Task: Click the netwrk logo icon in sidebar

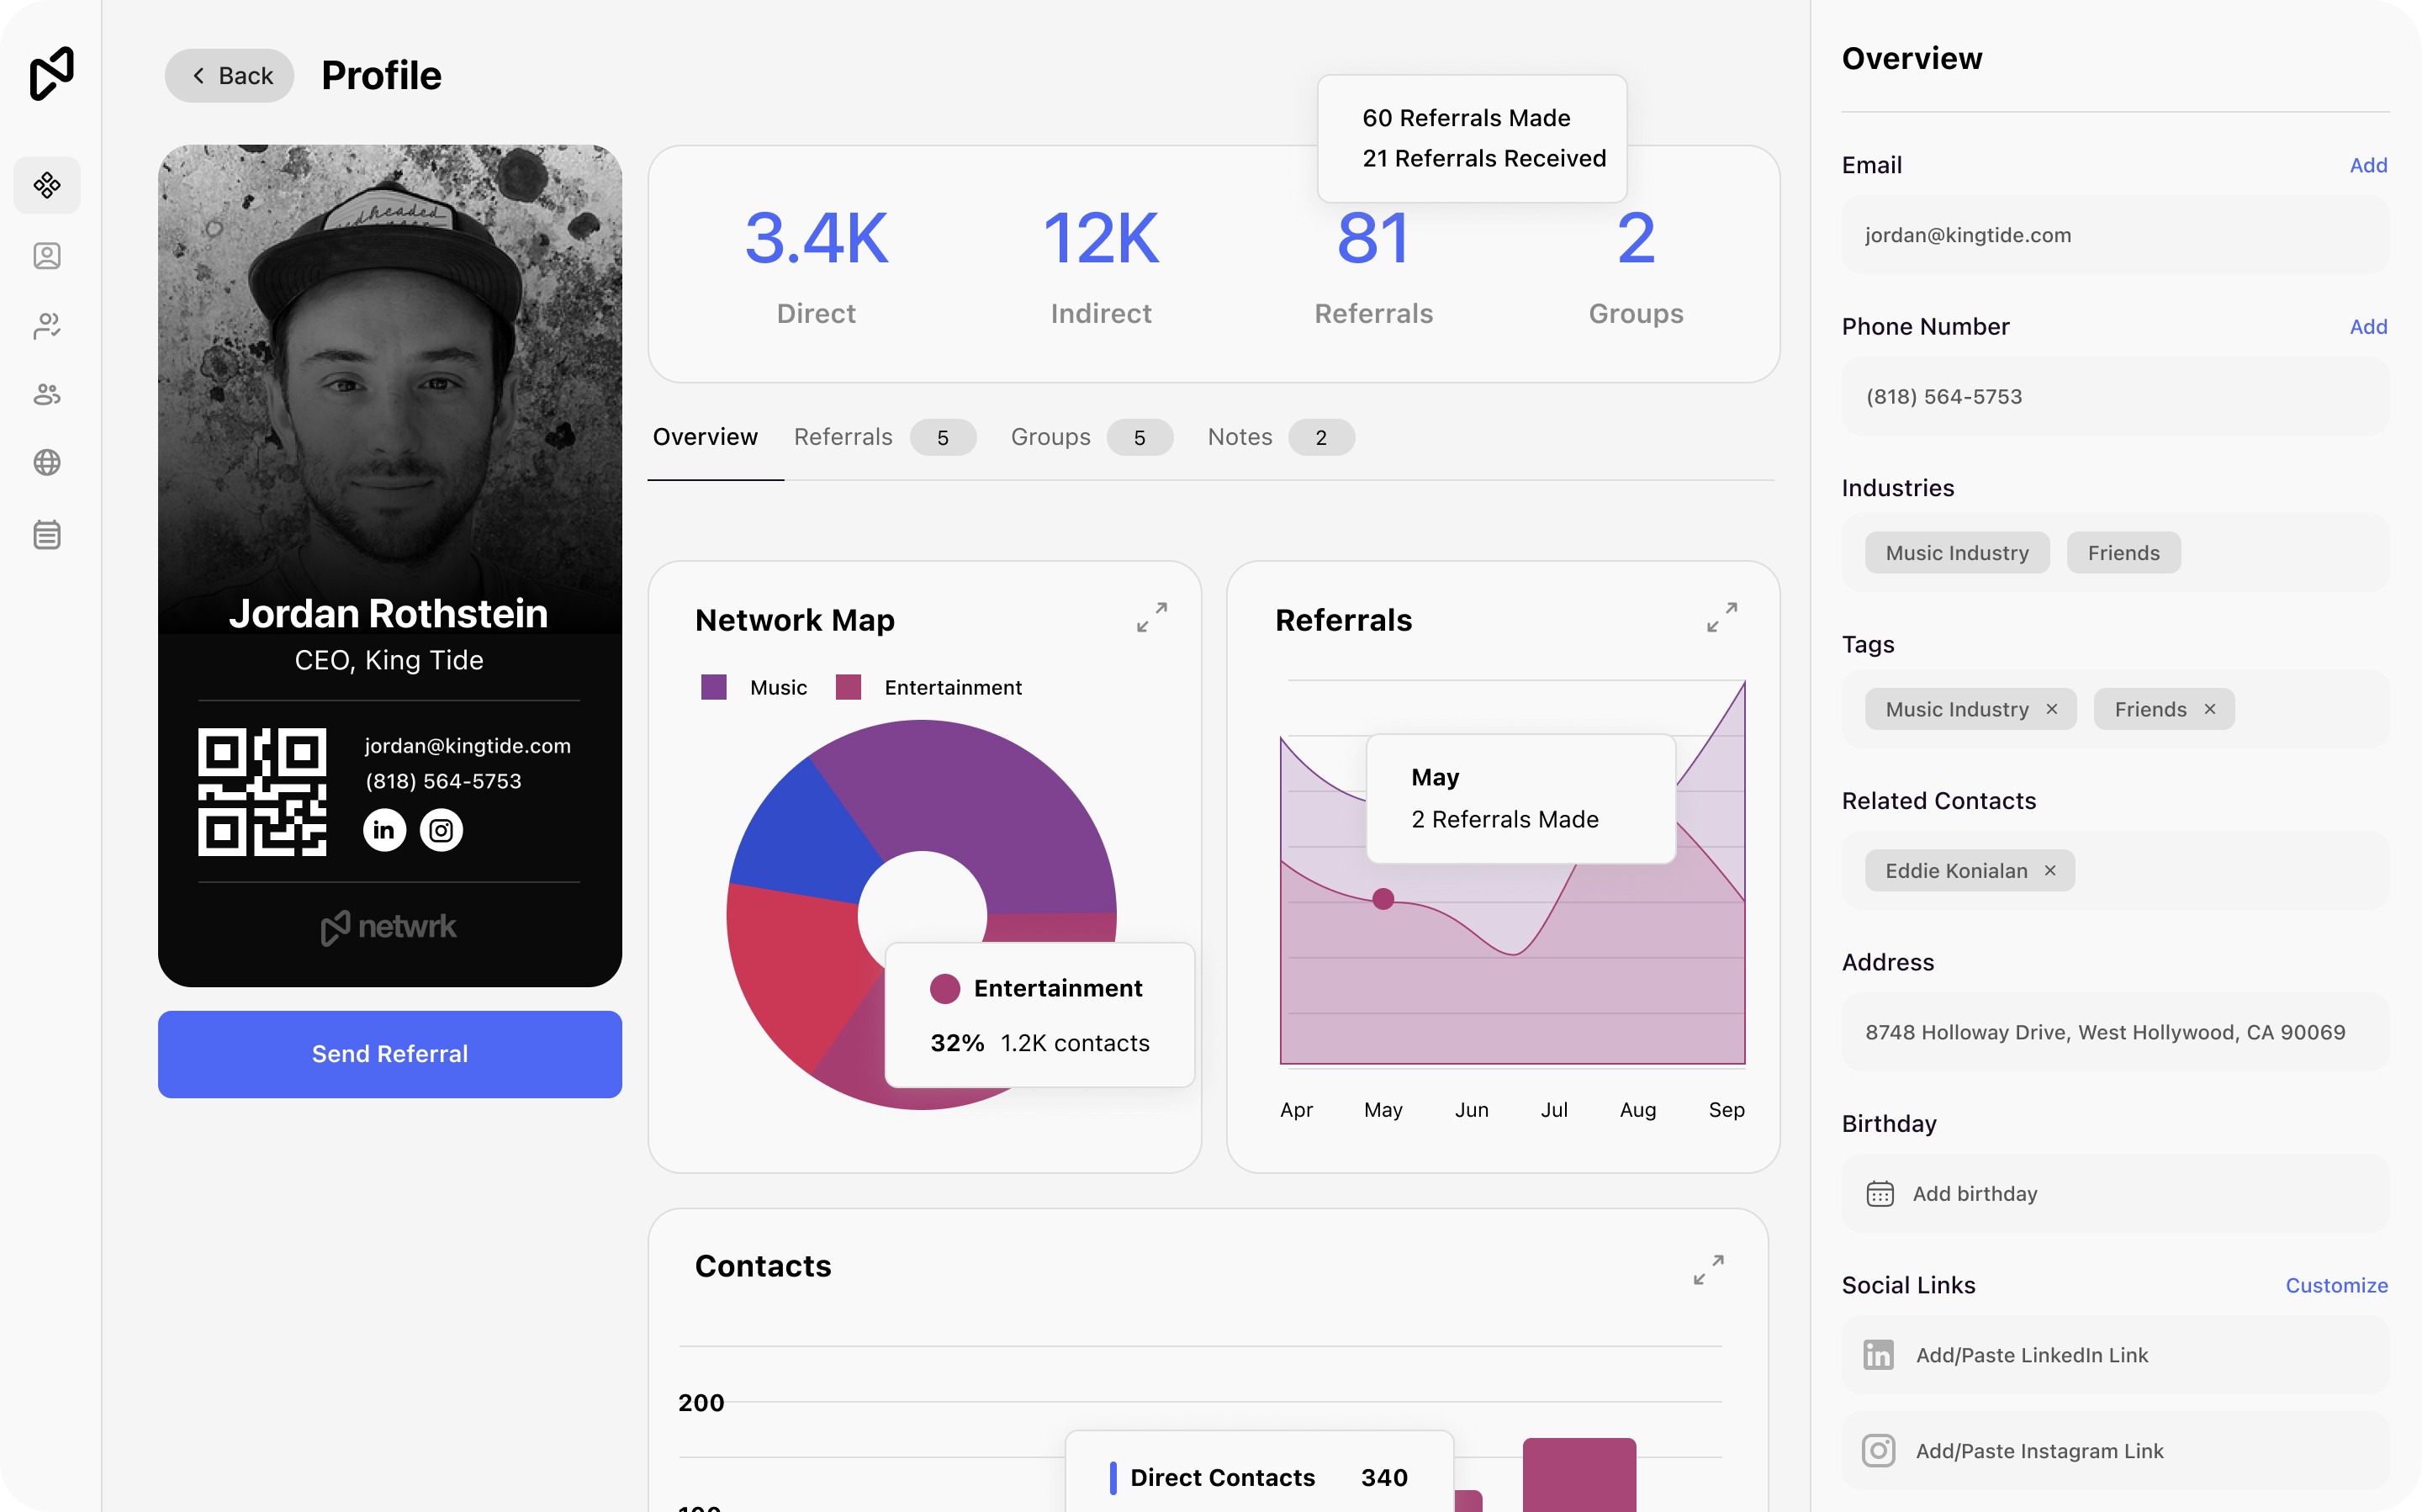Action: coord(51,73)
